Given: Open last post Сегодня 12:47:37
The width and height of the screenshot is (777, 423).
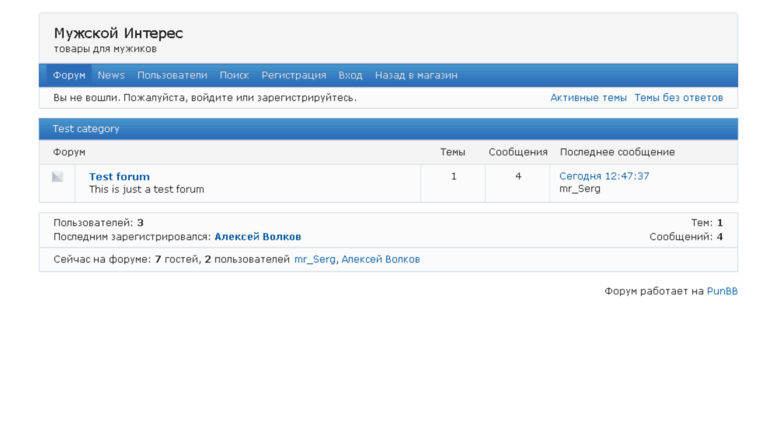Looking at the screenshot, I should (x=604, y=176).
